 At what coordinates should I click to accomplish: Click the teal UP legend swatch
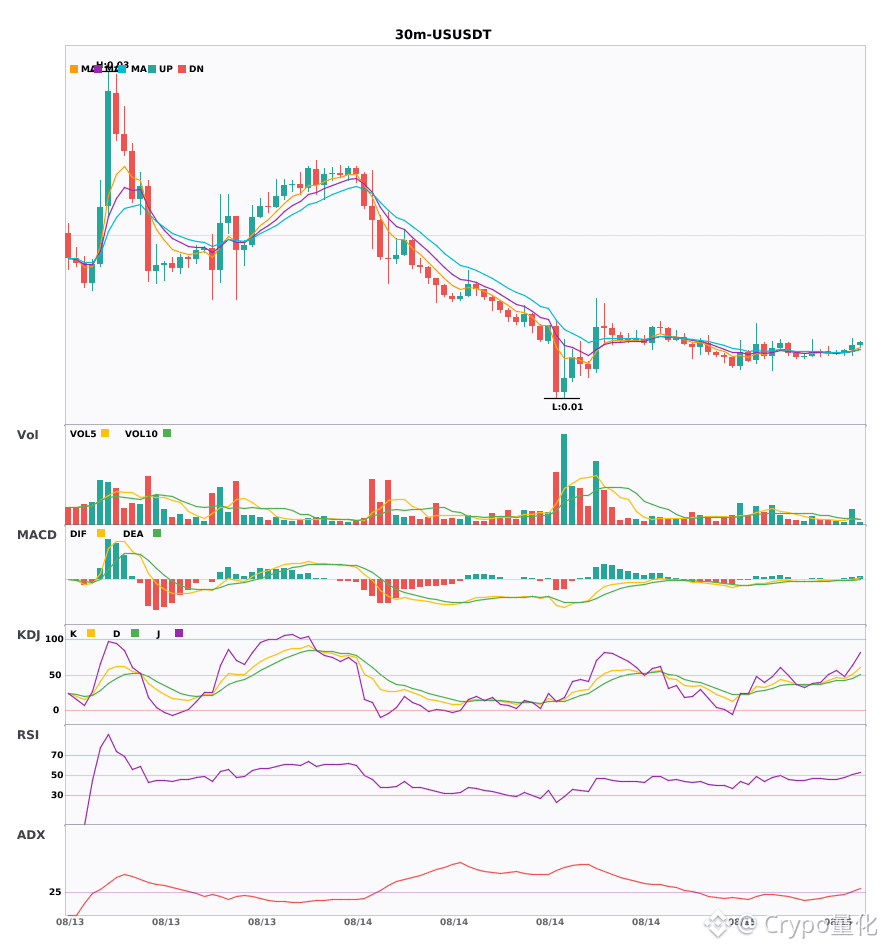point(152,69)
